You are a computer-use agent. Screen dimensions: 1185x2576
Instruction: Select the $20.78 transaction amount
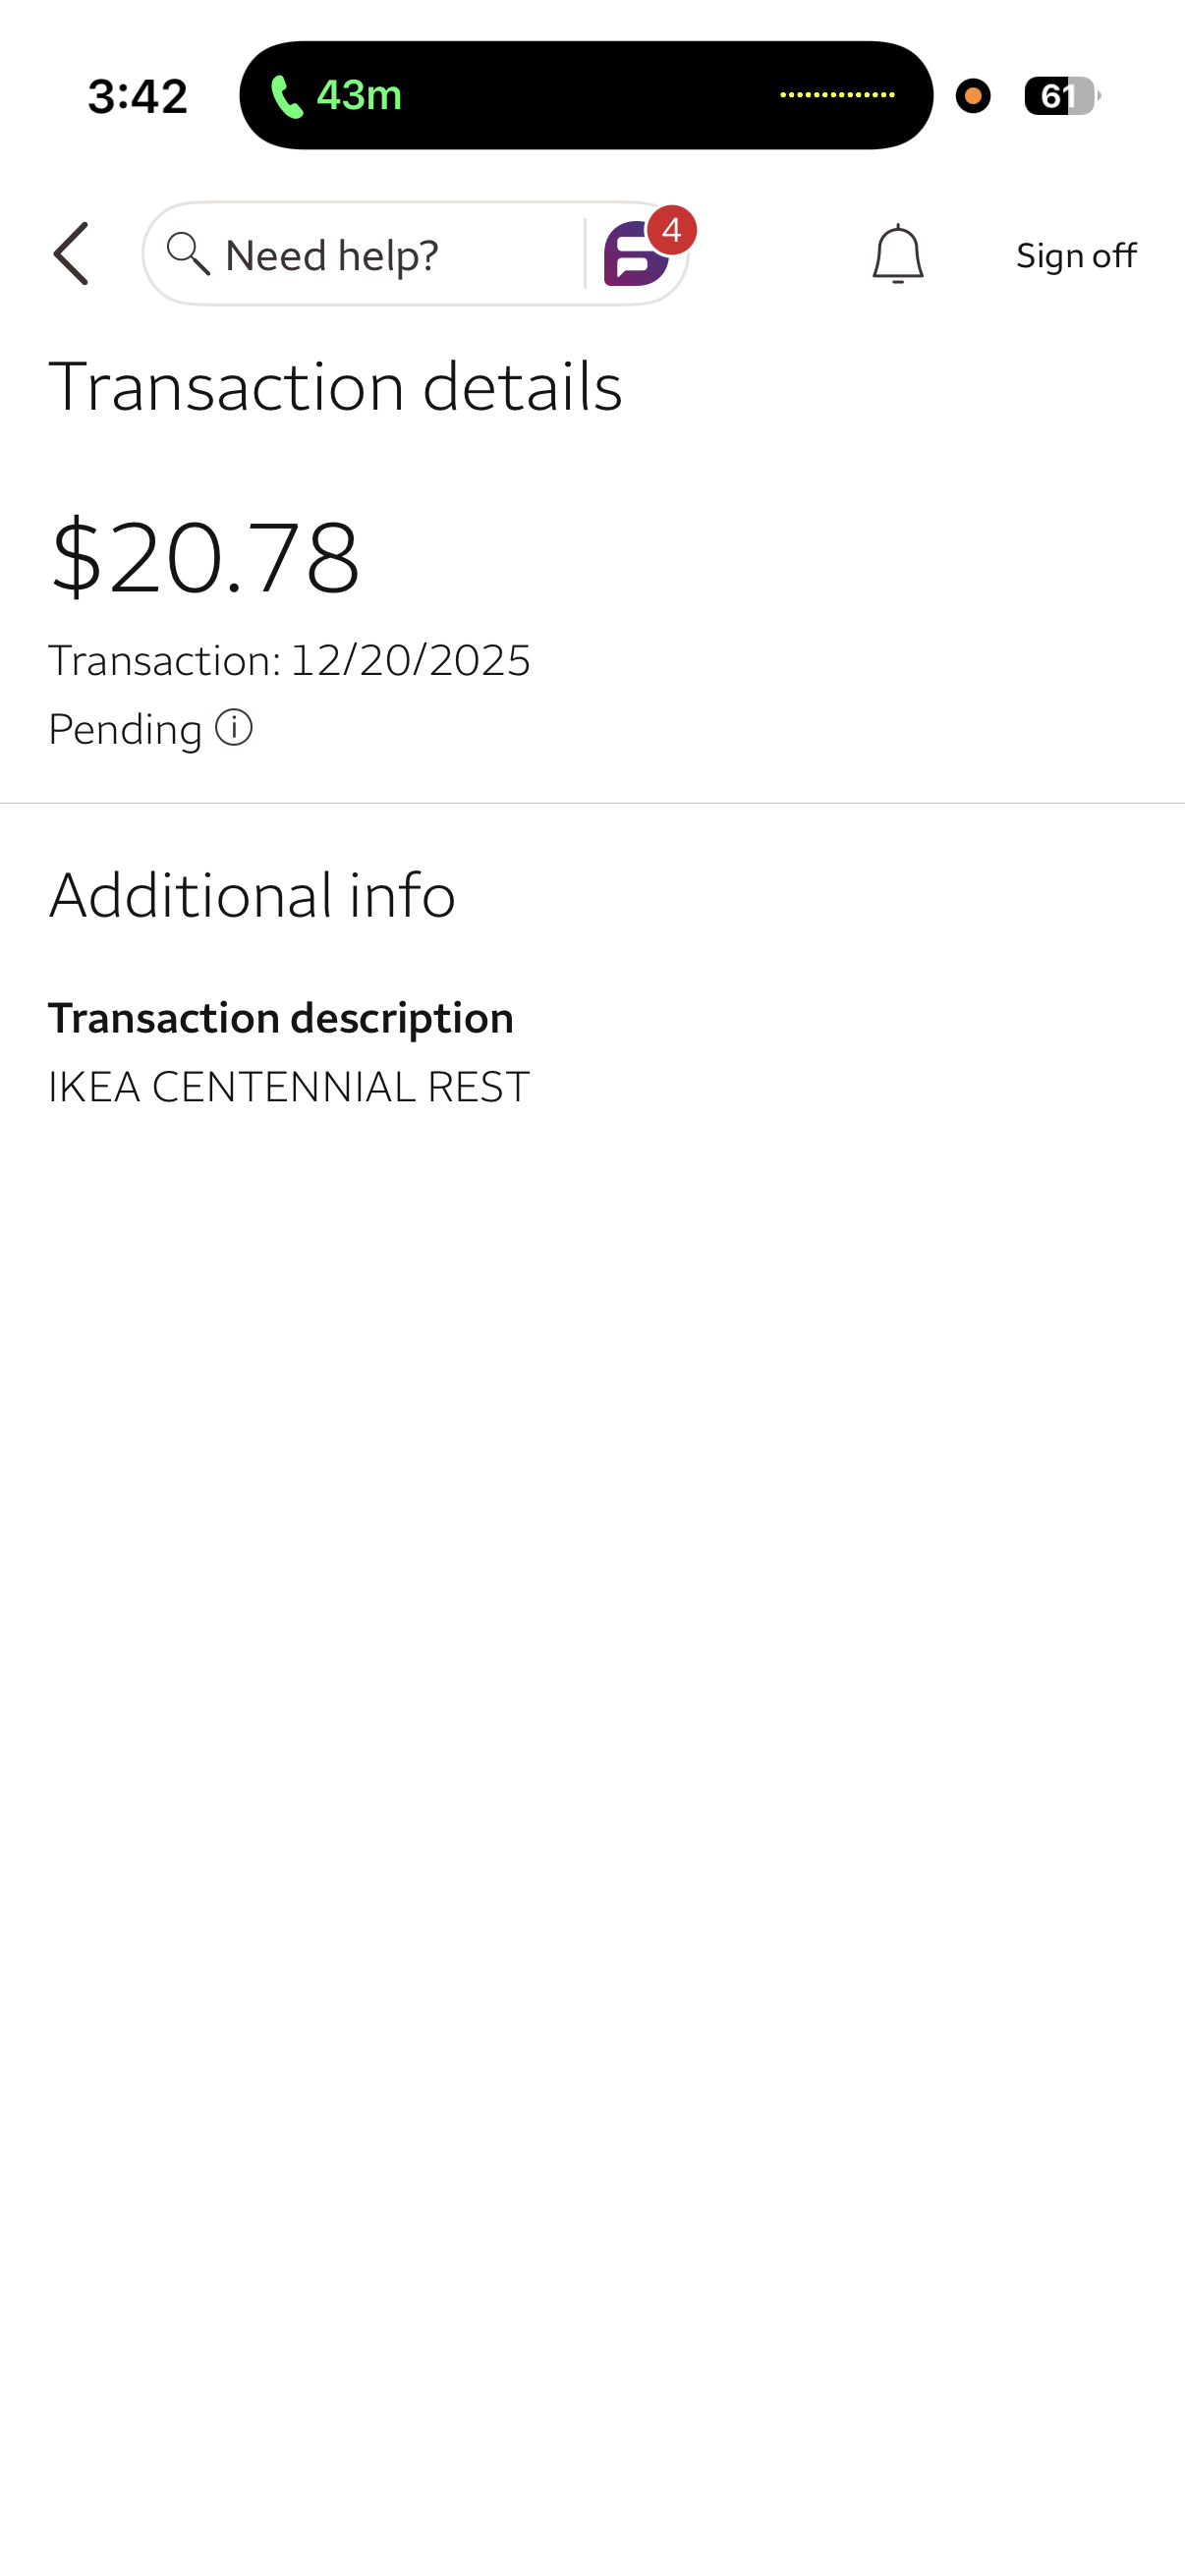(205, 556)
